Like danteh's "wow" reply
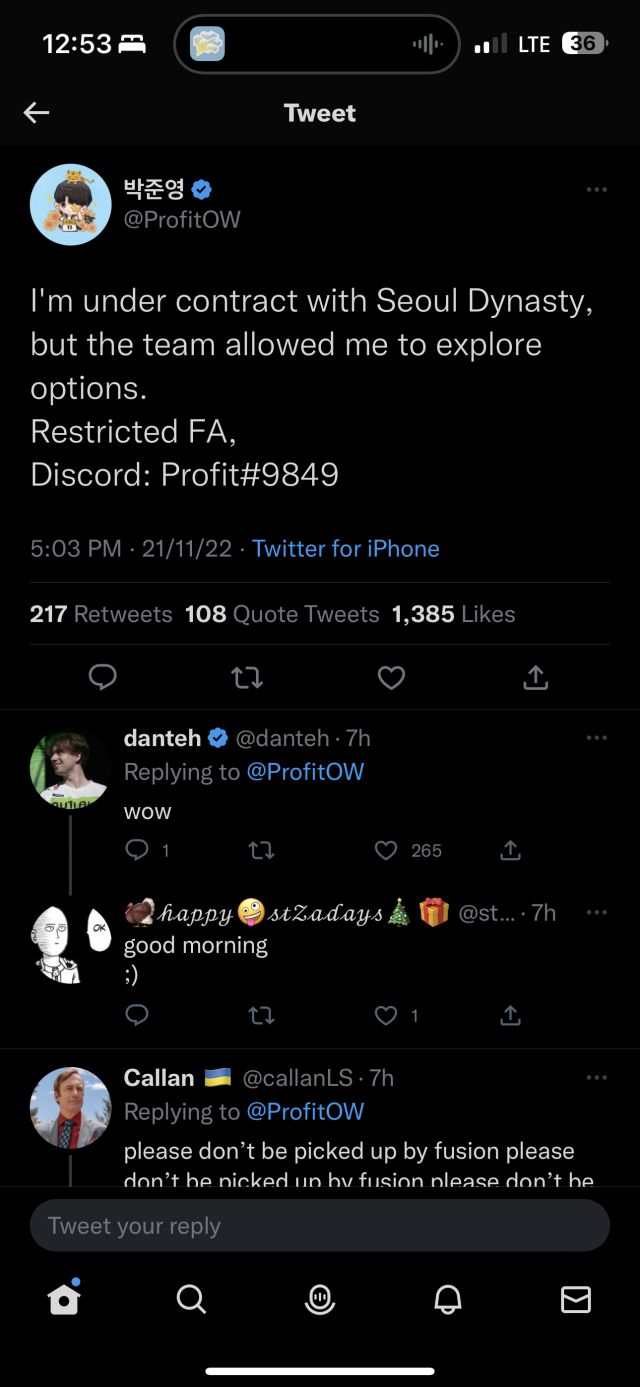Screen dimensions: 640x1387 [386, 850]
